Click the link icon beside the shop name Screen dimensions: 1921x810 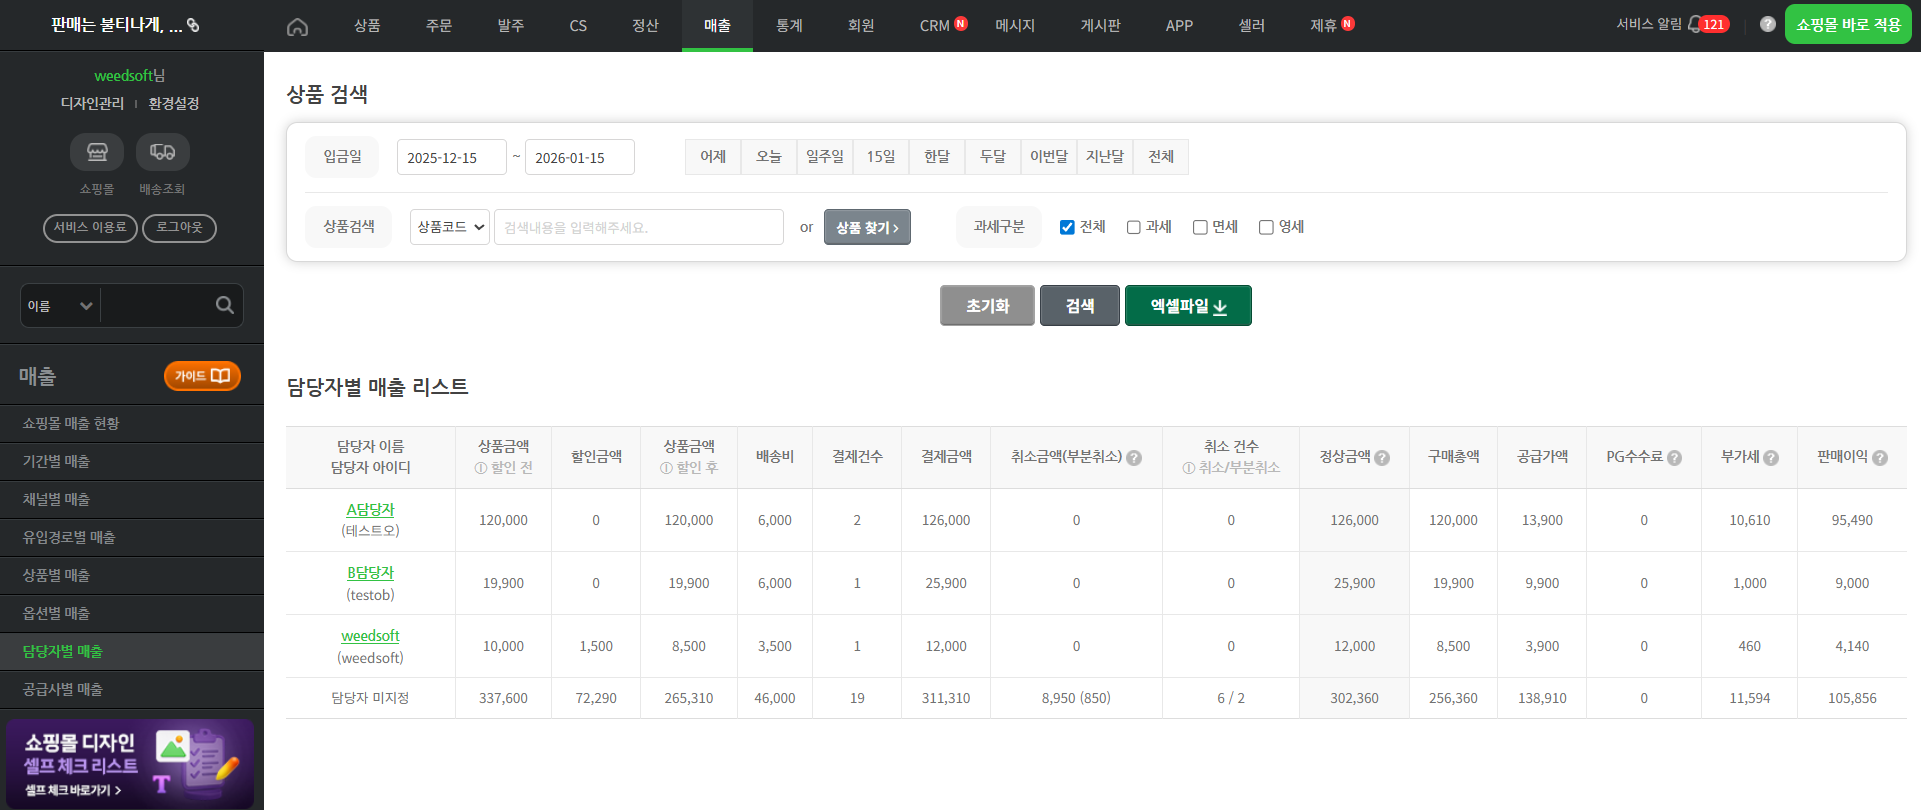(x=193, y=25)
